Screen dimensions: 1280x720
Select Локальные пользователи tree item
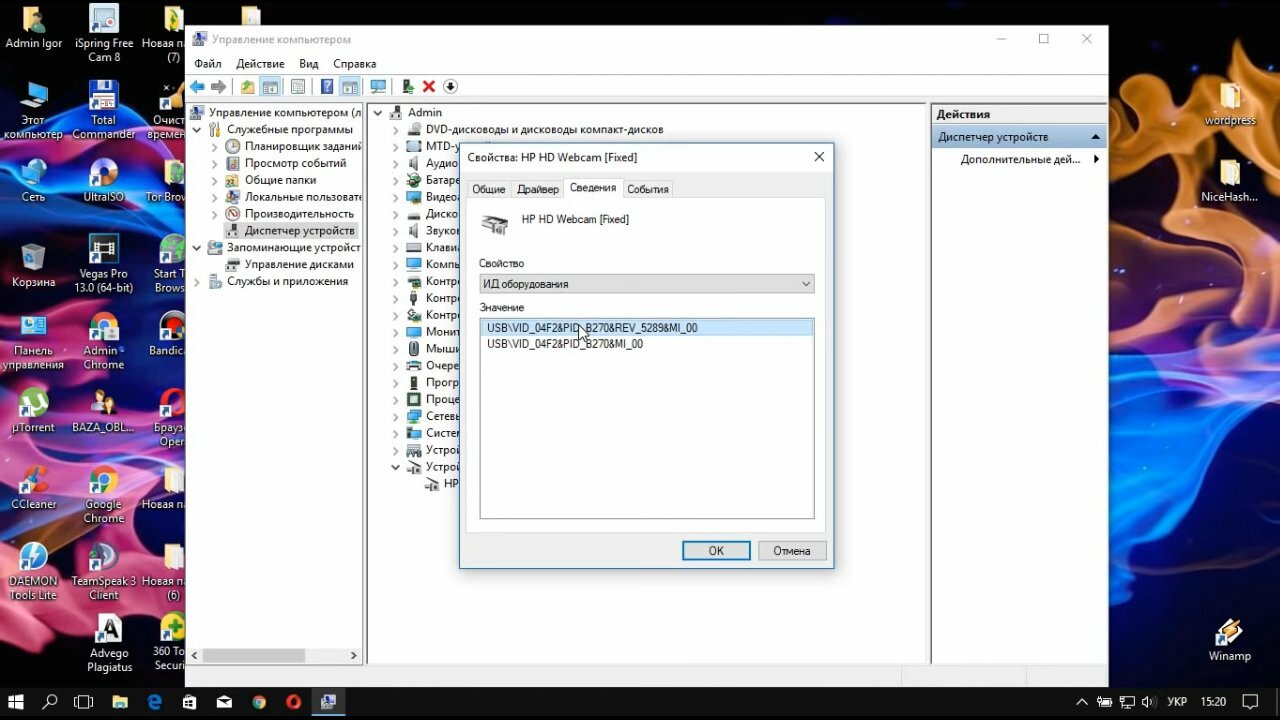click(x=294, y=197)
